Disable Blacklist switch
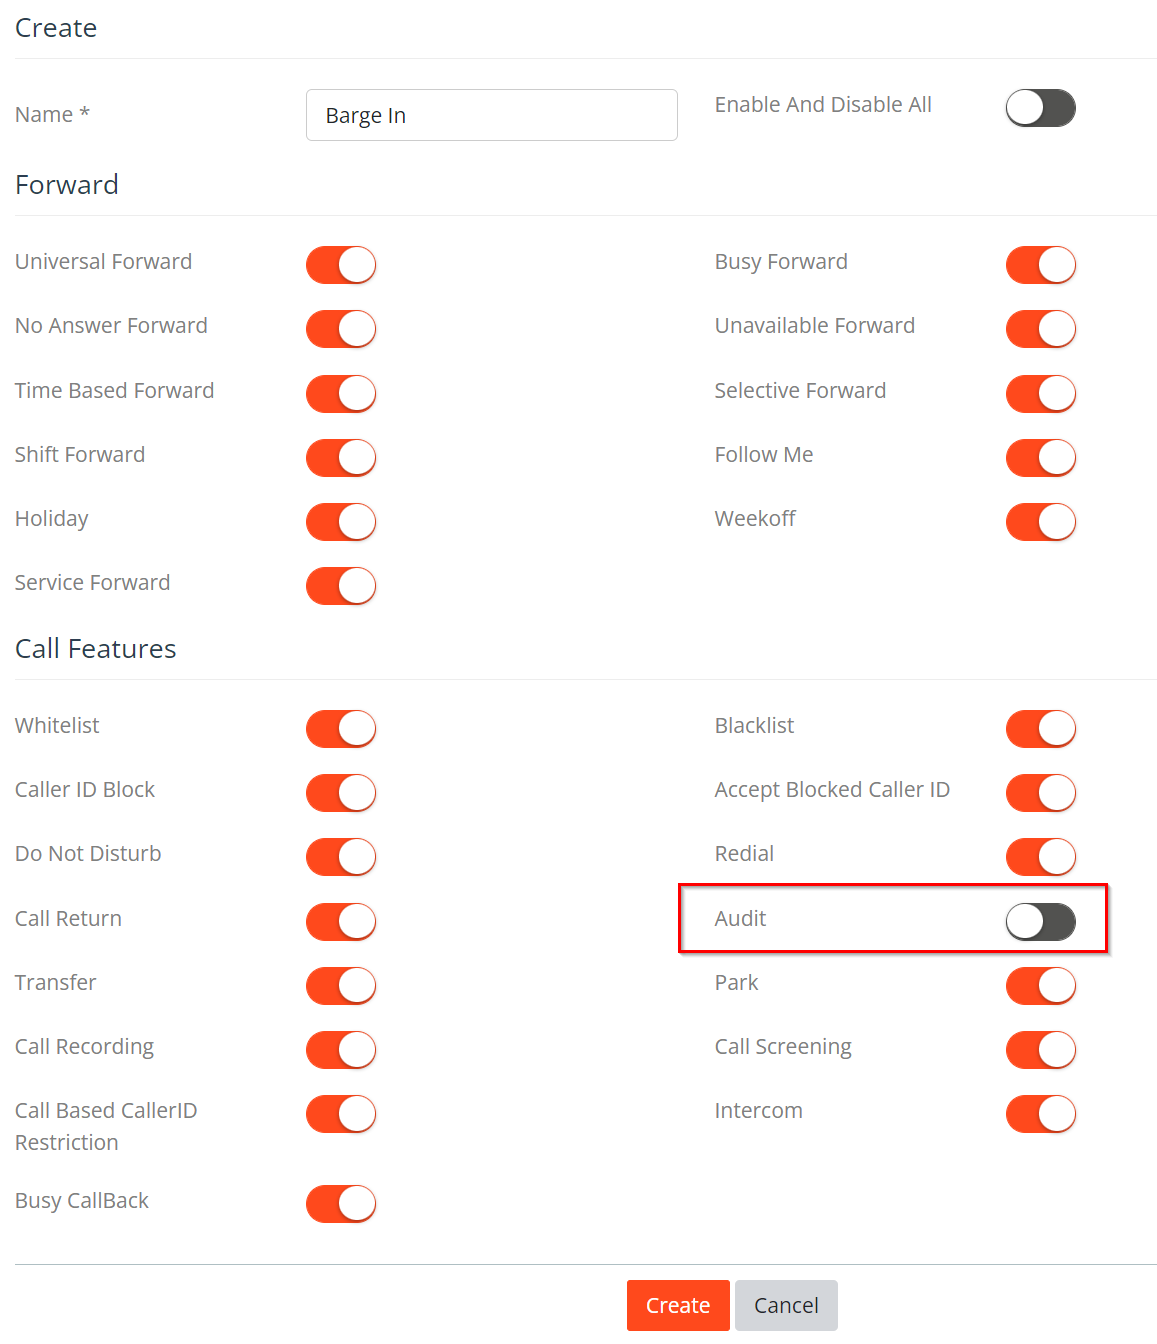The width and height of the screenshot is (1157, 1344). coord(1040,729)
